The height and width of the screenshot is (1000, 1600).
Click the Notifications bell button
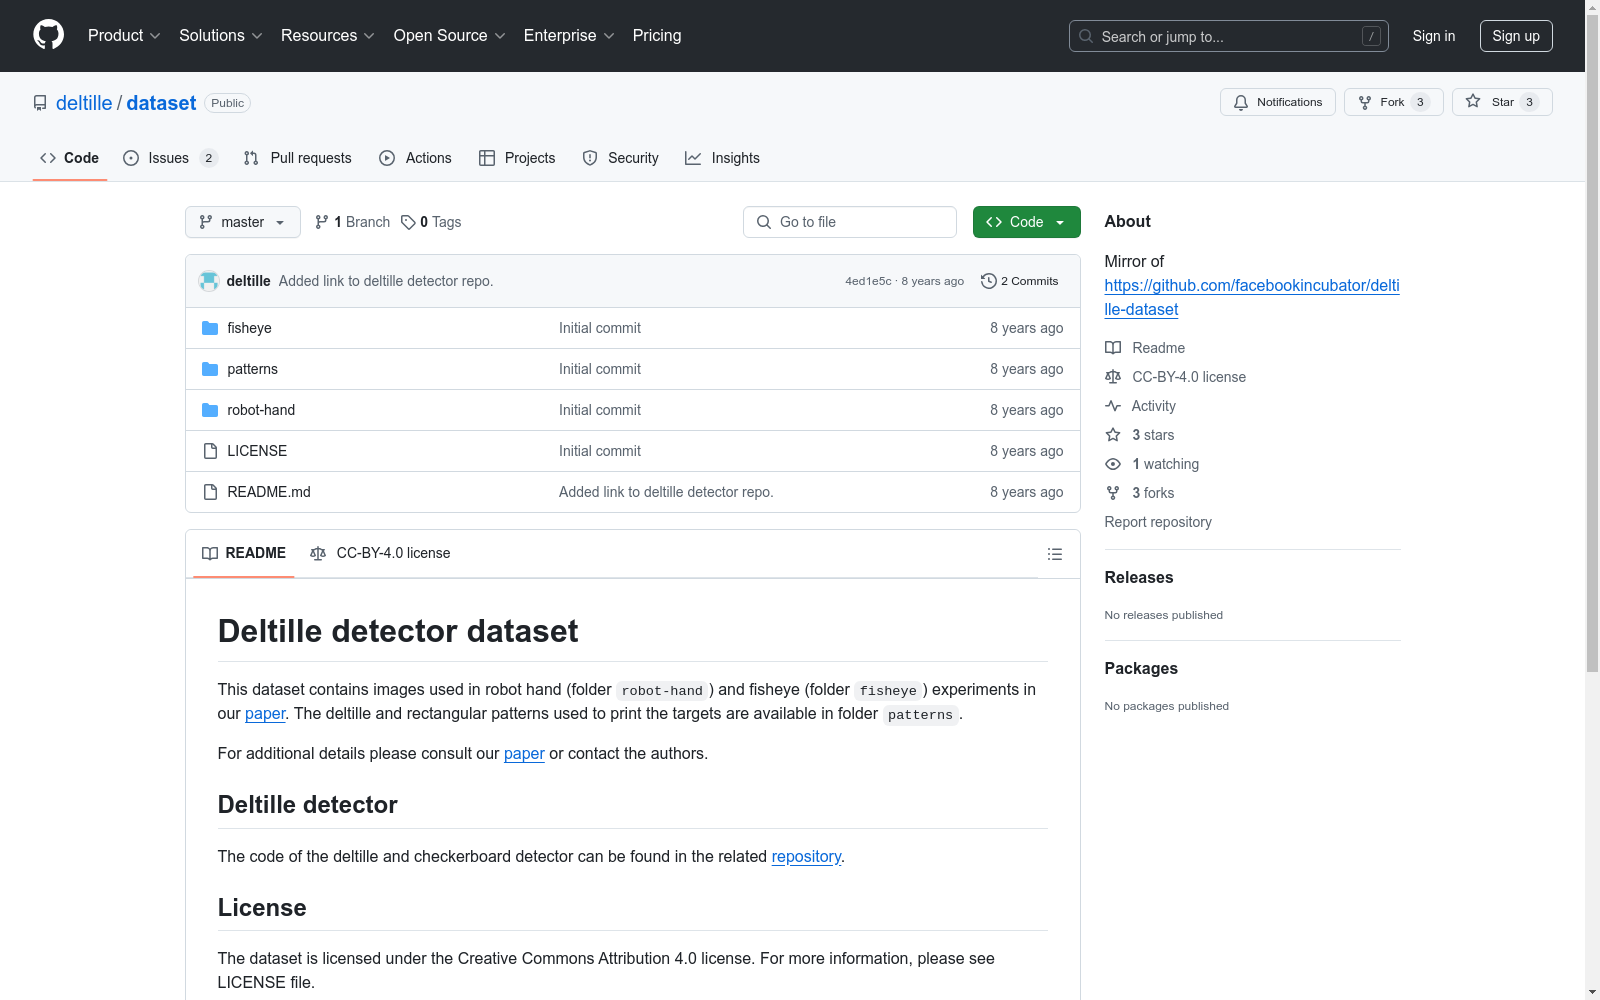1277,102
